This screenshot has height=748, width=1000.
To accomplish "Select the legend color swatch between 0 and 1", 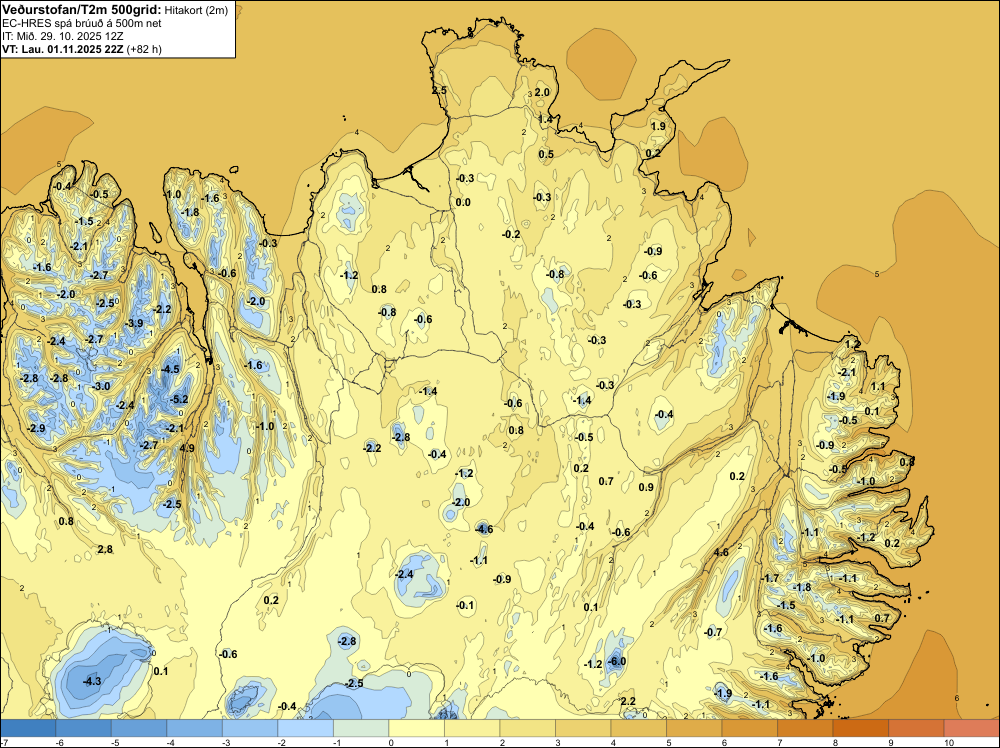I will click(x=416, y=728).
